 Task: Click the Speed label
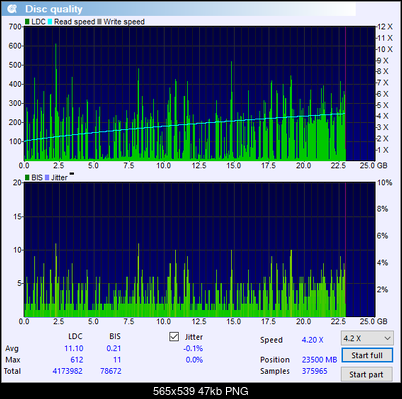coord(271,340)
